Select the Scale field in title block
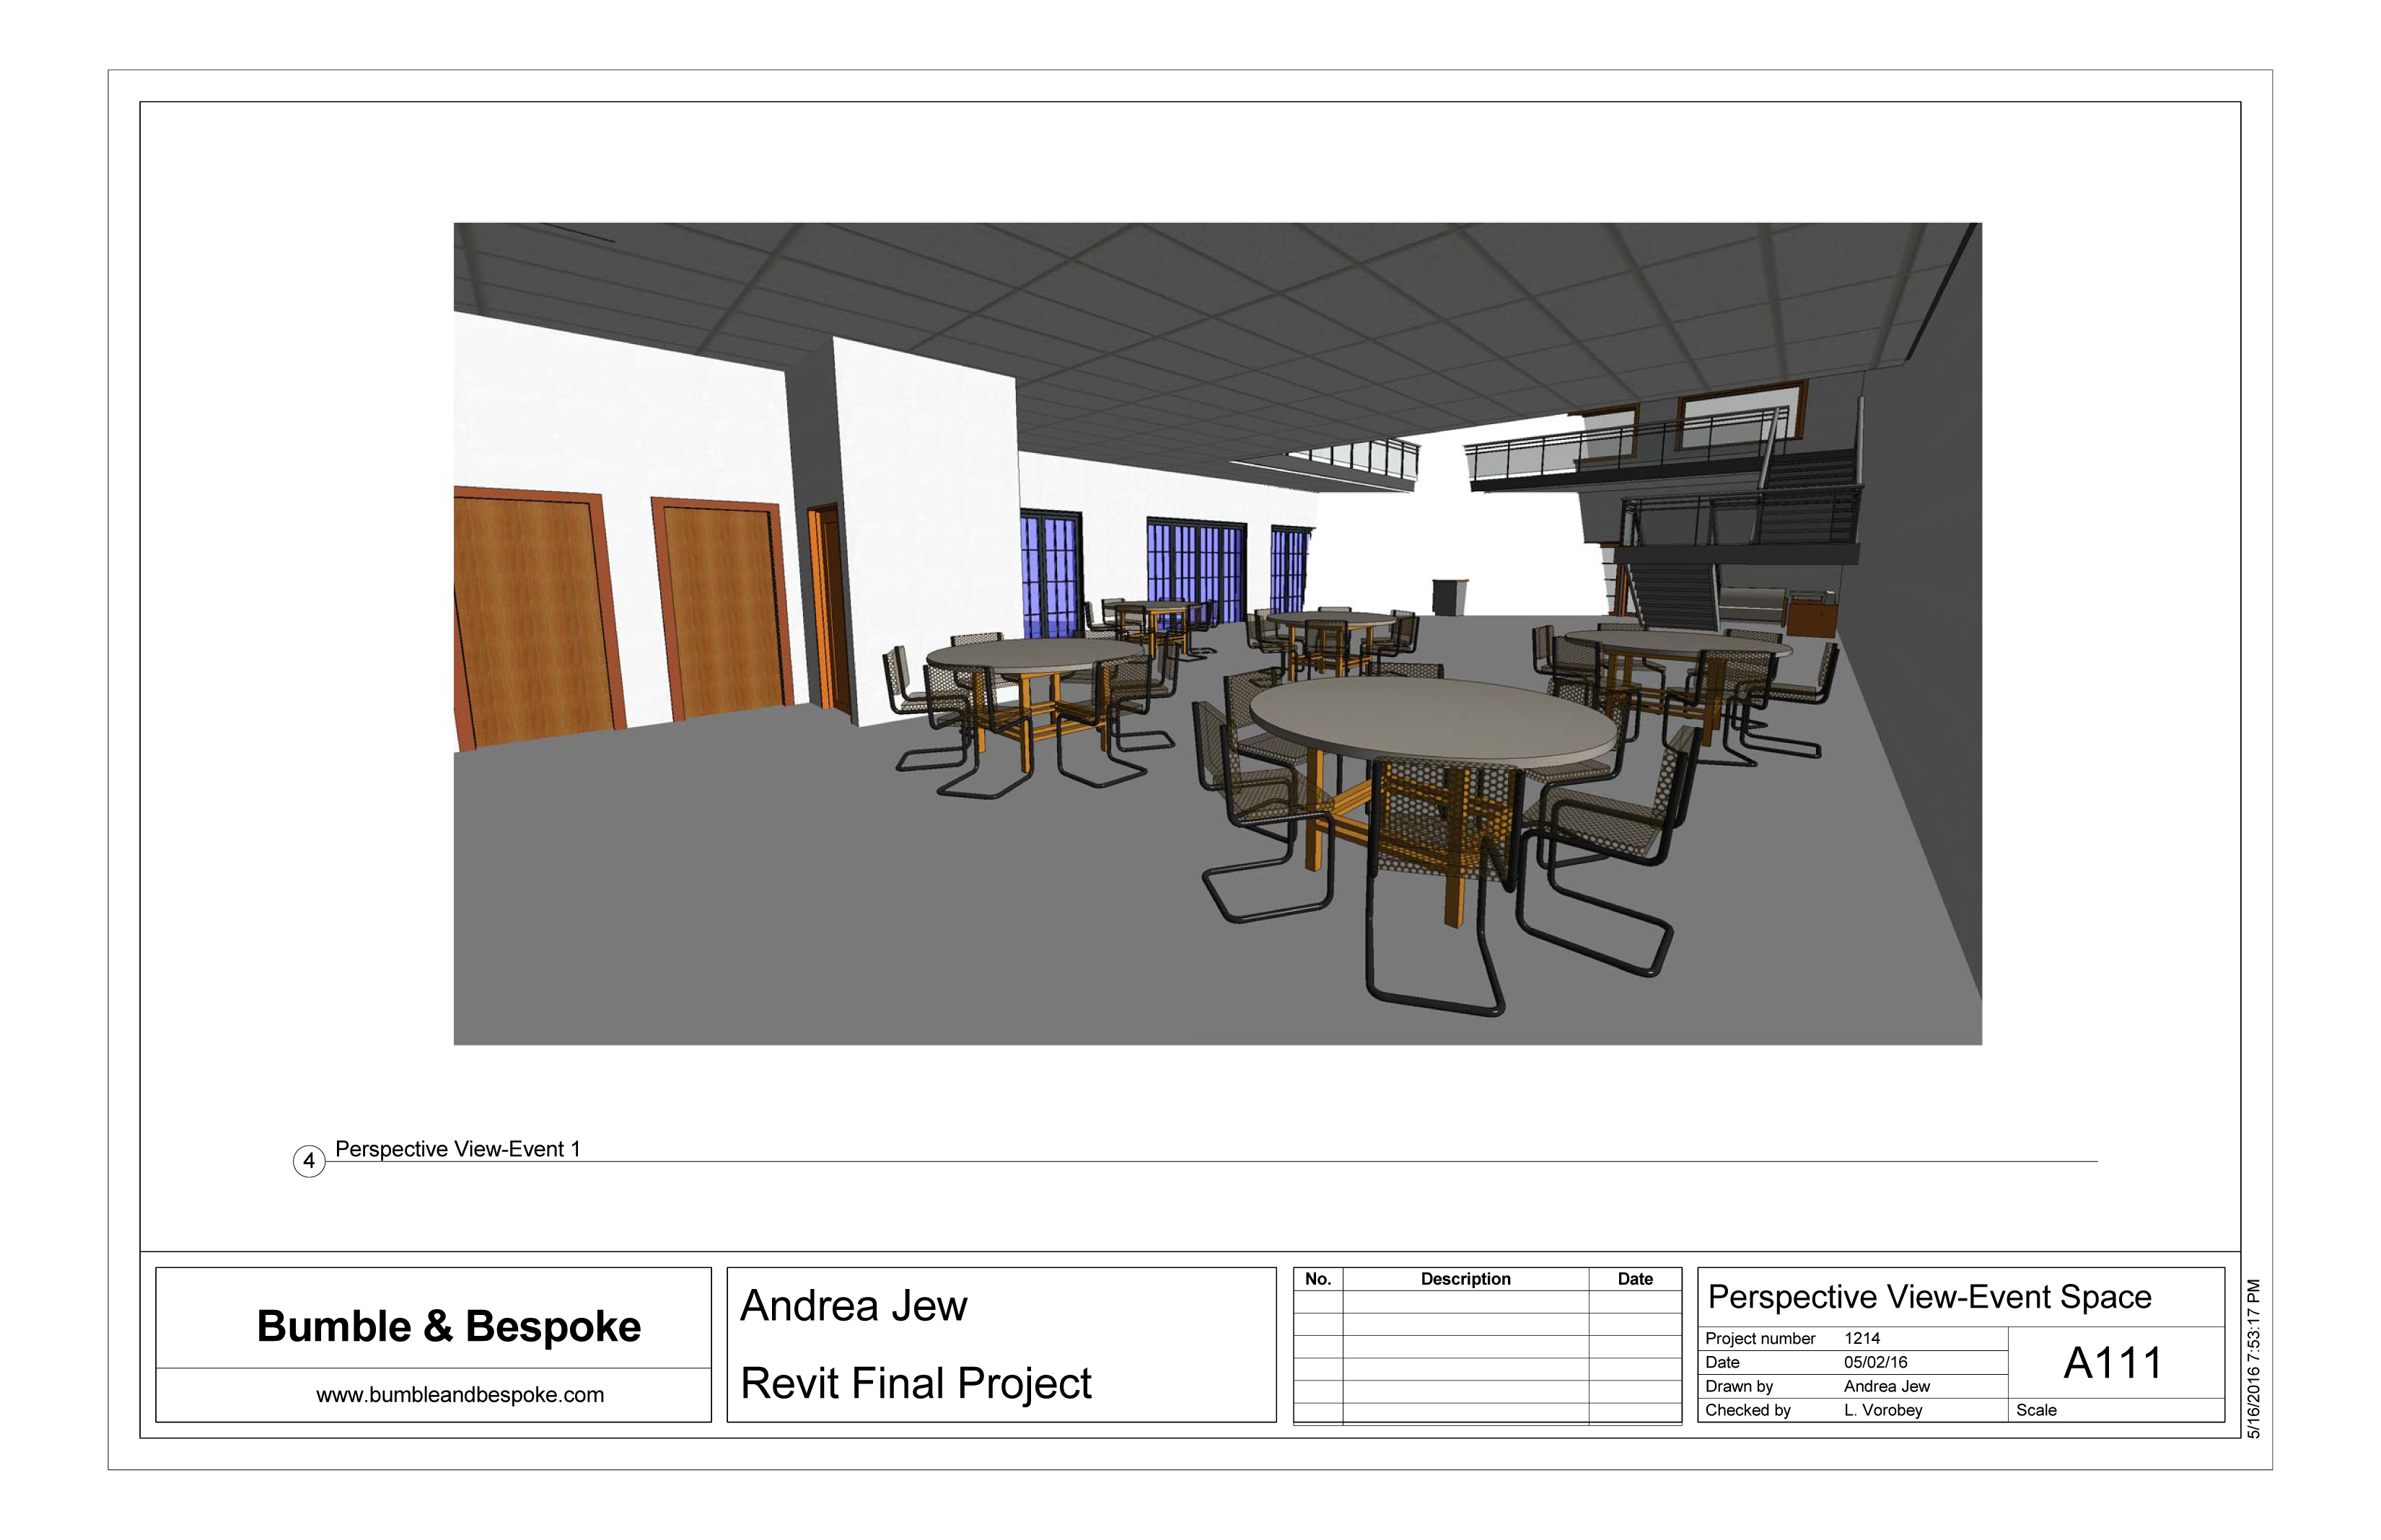 (x=2036, y=1410)
